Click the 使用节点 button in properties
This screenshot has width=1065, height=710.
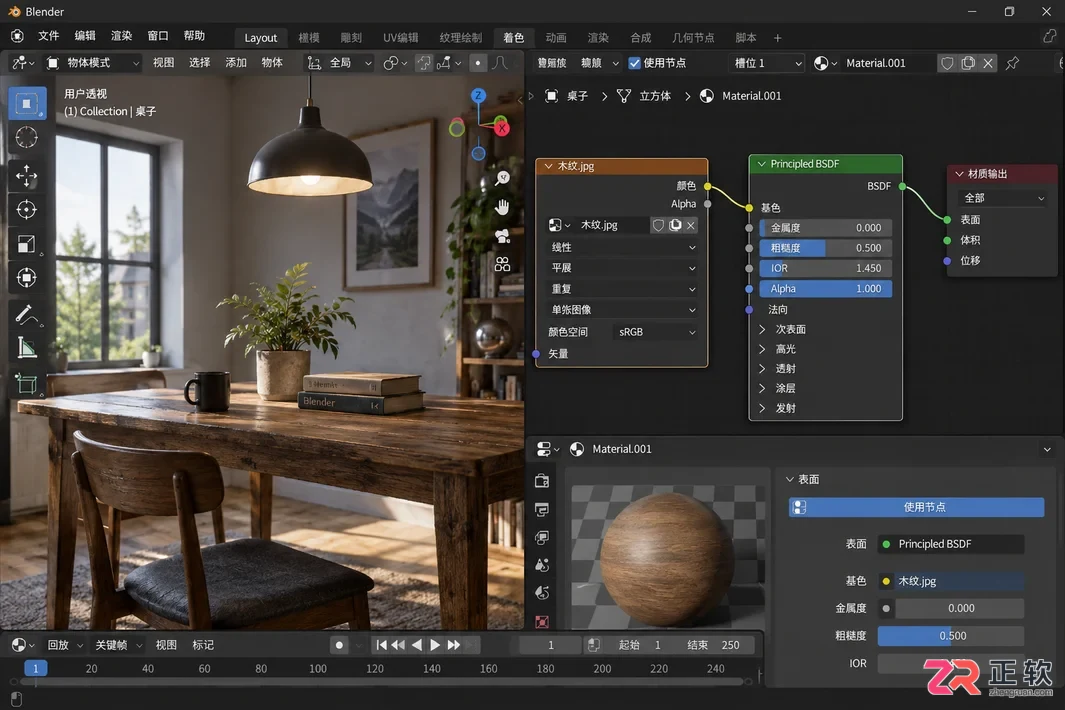[x=916, y=507]
